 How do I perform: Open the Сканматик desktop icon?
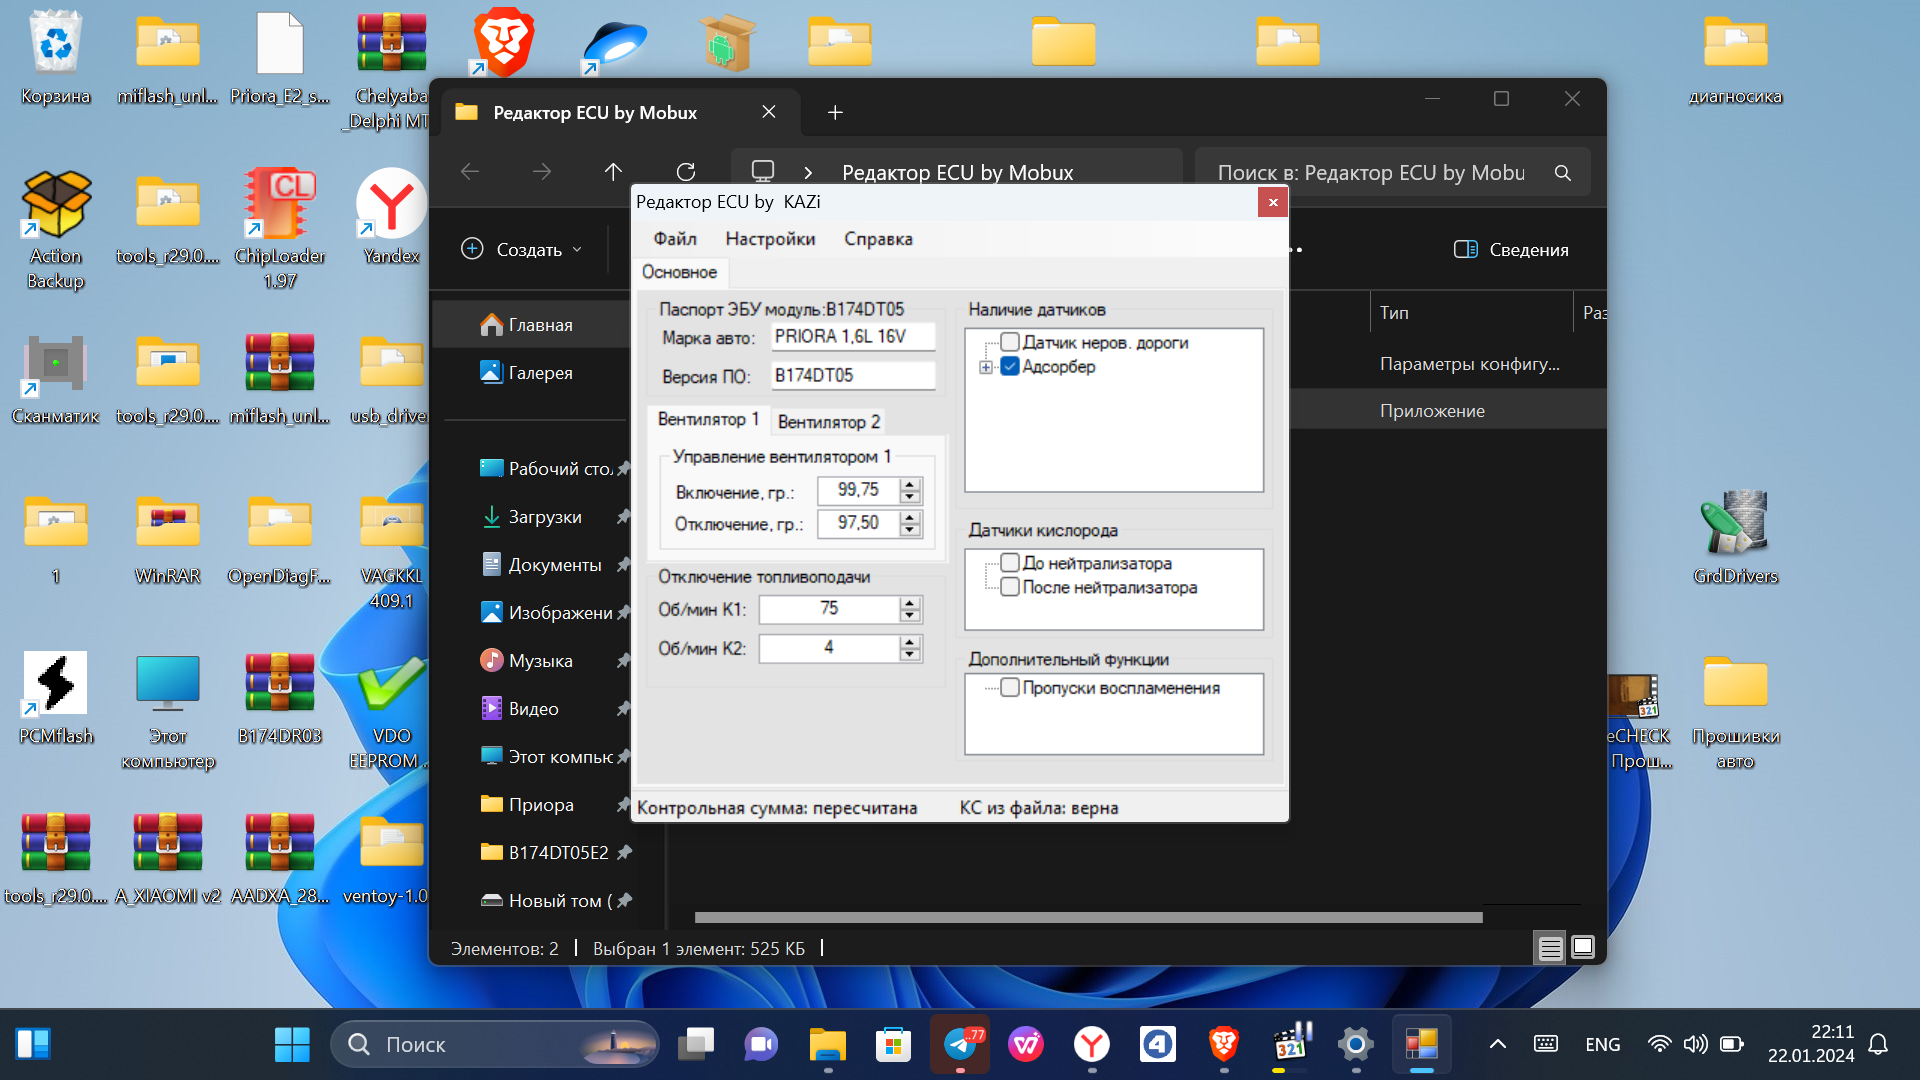56,365
